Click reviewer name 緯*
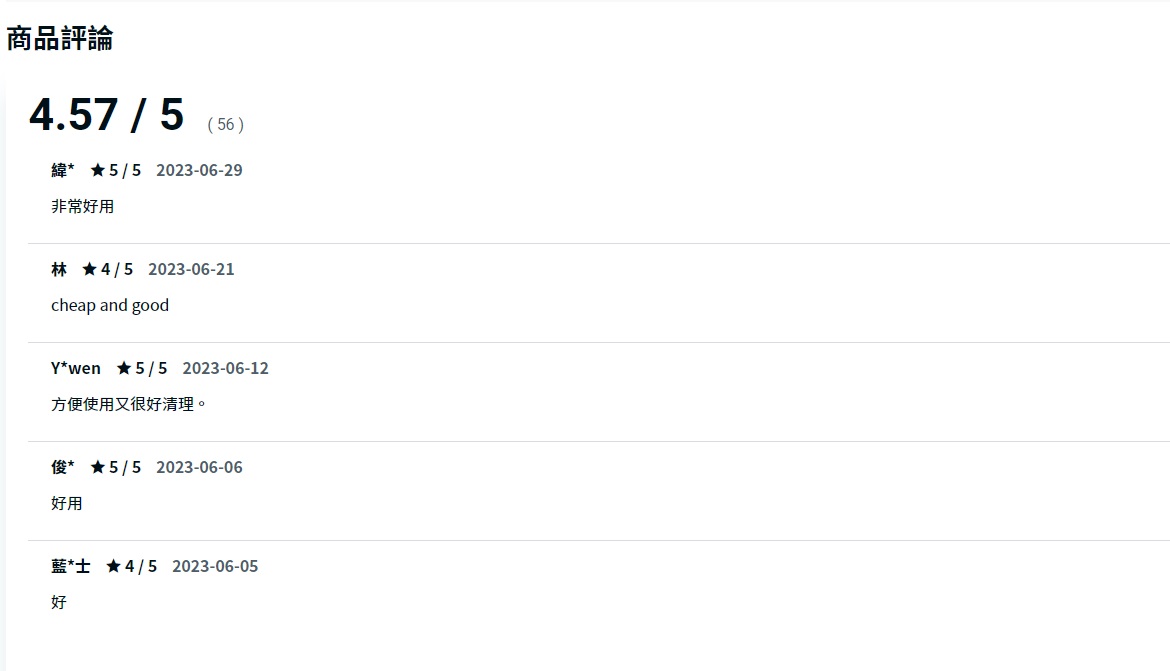 (x=63, y=170)
